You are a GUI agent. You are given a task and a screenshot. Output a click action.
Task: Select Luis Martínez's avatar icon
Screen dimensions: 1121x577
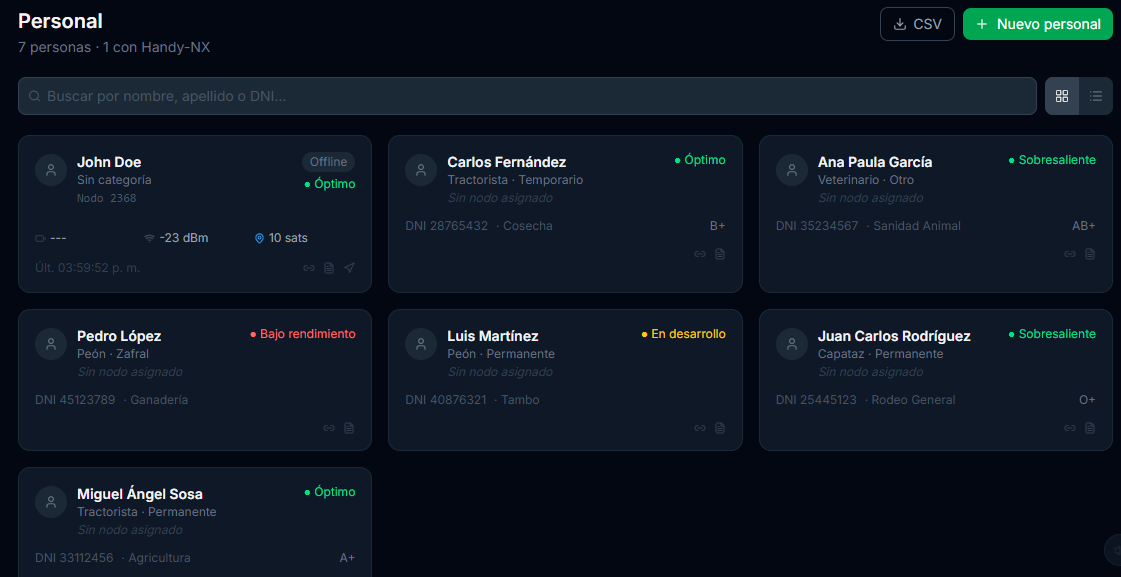[x=421, y=344]
